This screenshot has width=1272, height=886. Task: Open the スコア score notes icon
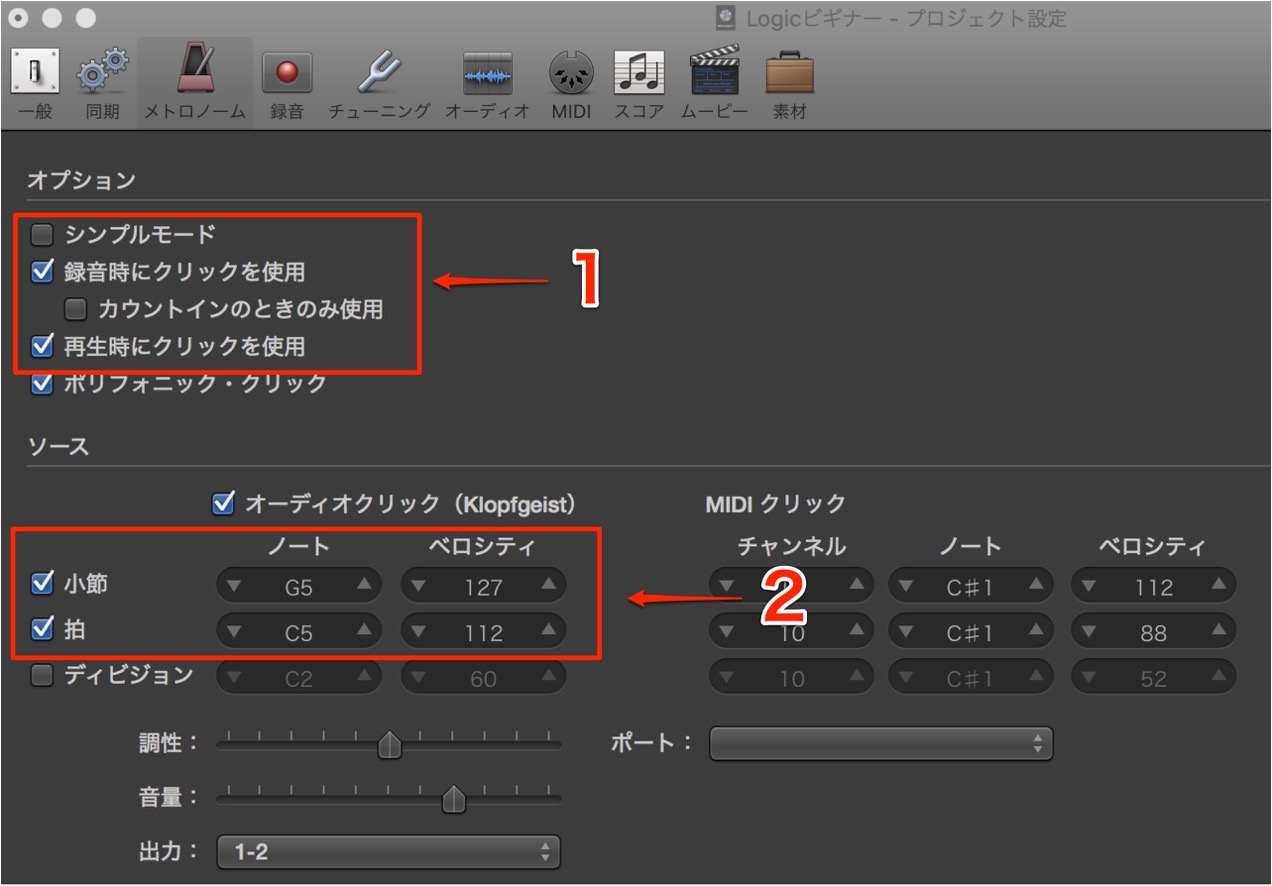(x=639, y=73)
